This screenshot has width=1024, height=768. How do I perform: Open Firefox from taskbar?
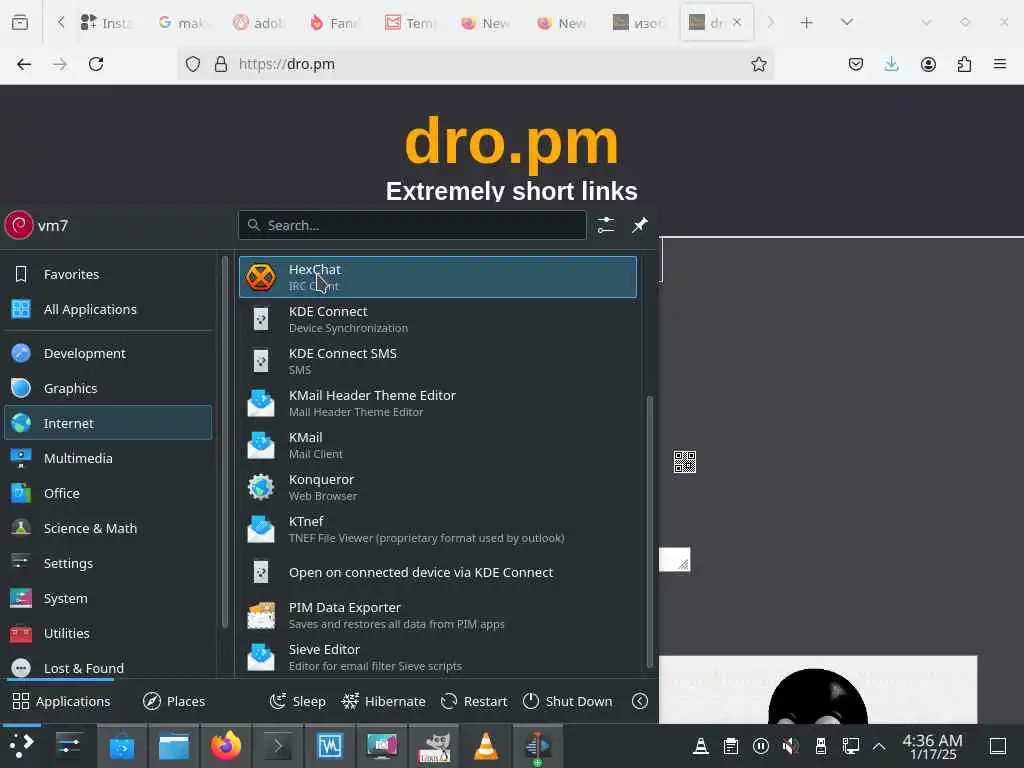(x=225, y=746)
